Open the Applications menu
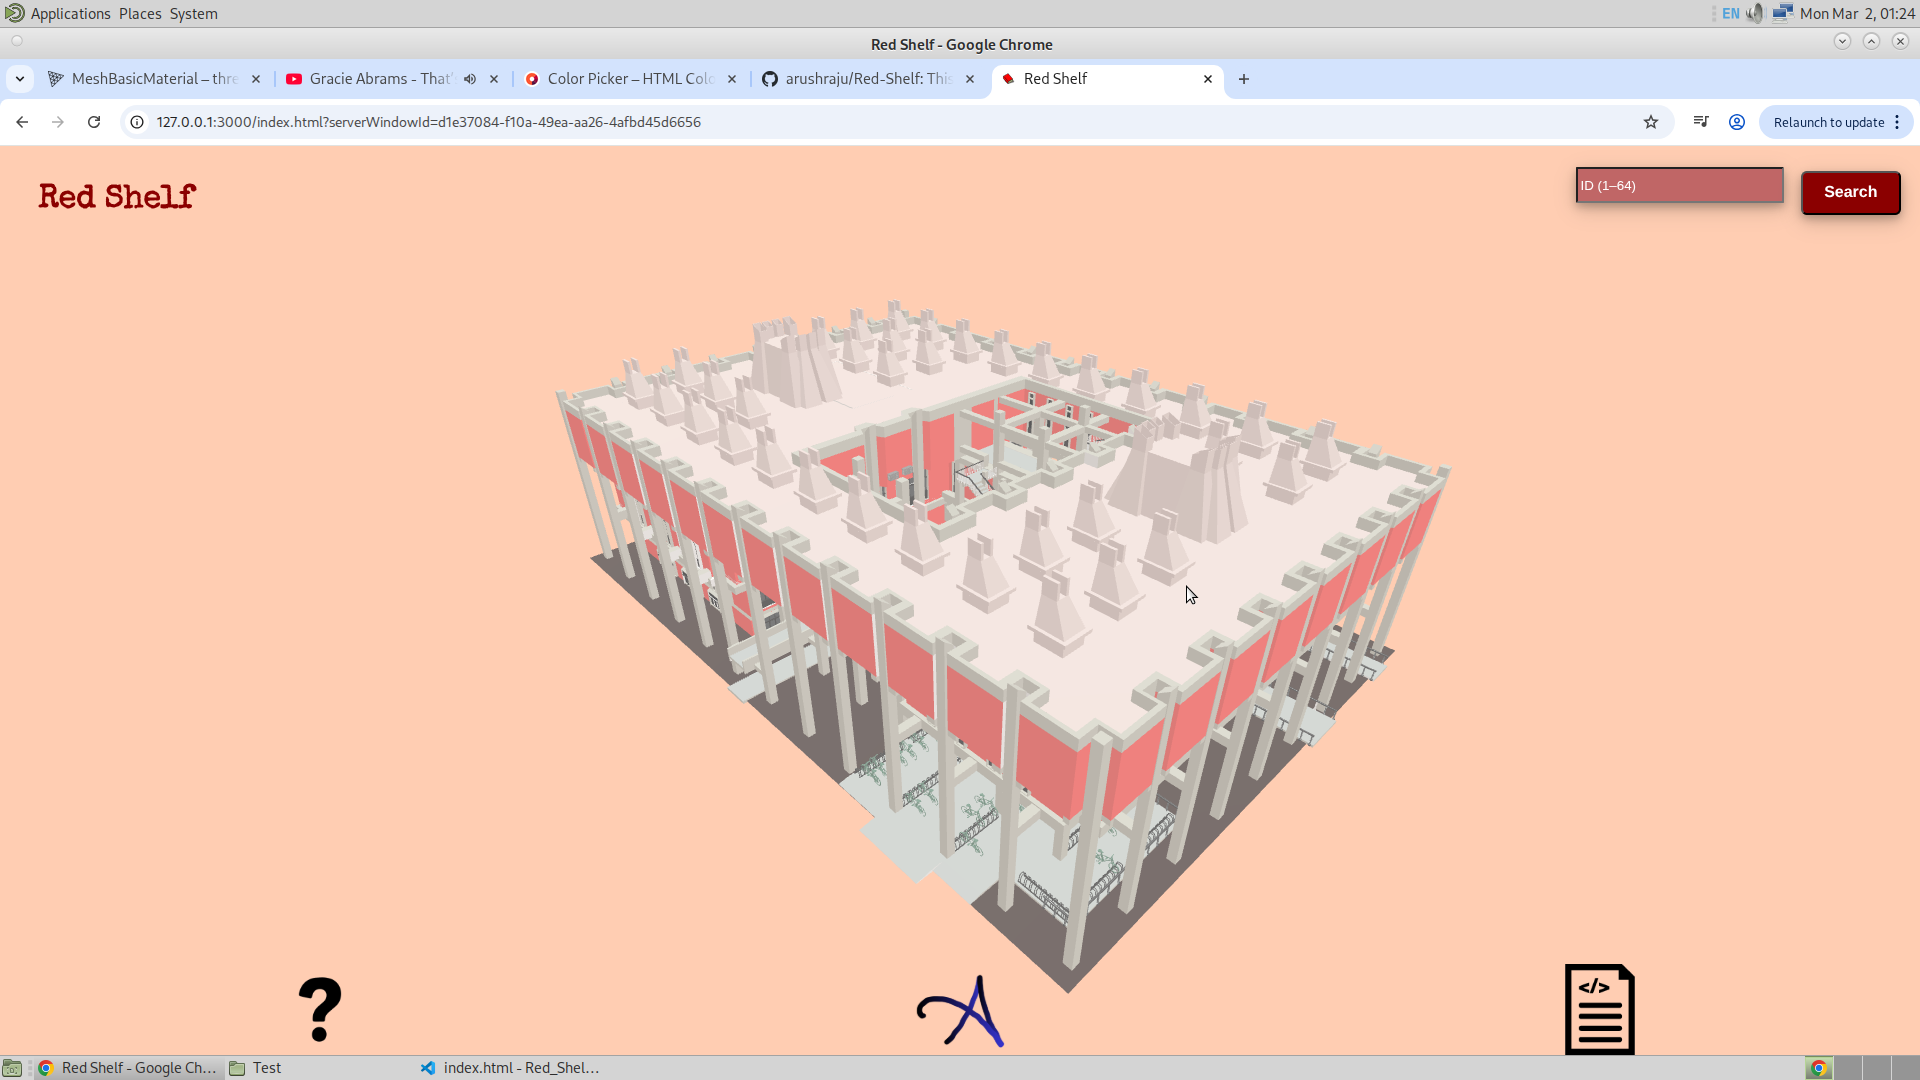This screenshot has height=1080, width=1920. tap(70, 13)
